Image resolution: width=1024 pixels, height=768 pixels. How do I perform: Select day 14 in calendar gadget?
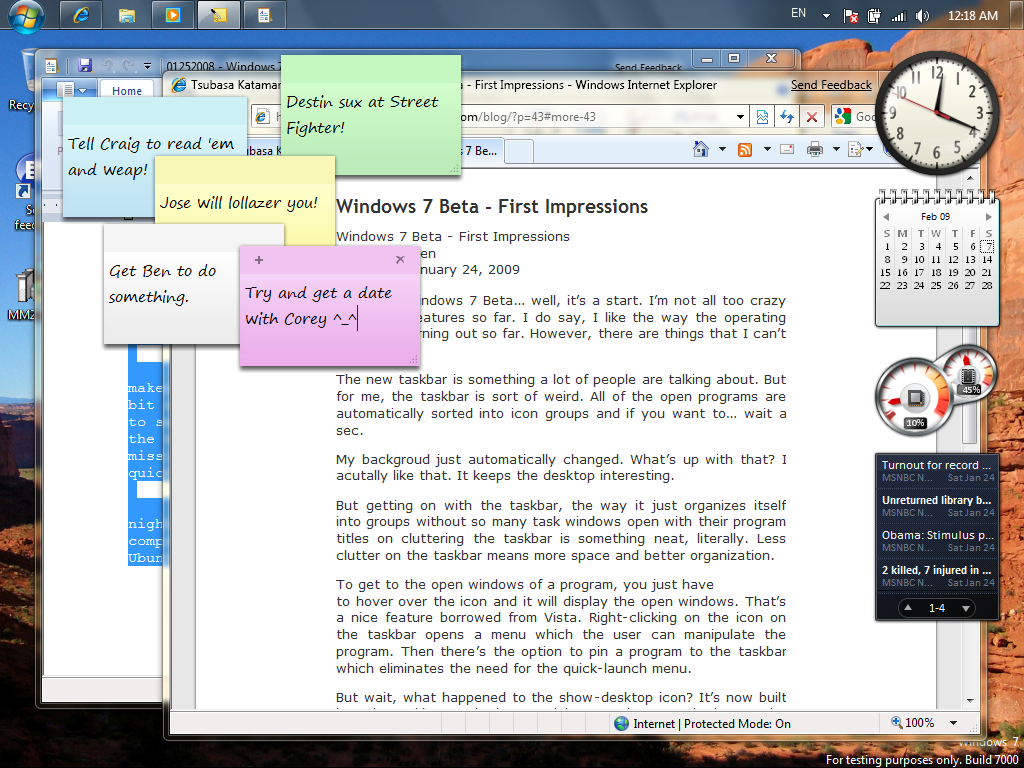pyautogui.click(x=987, y=259)
